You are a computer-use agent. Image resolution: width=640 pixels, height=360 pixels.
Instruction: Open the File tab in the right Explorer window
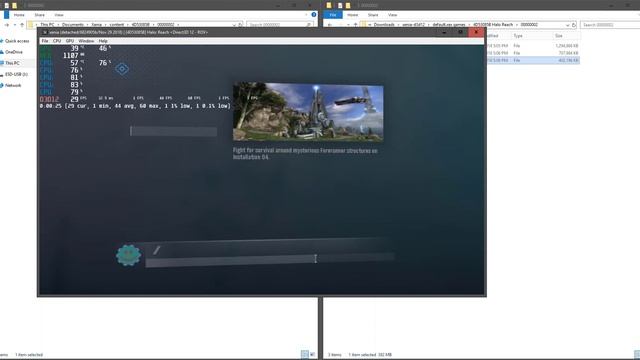[333, 15]
